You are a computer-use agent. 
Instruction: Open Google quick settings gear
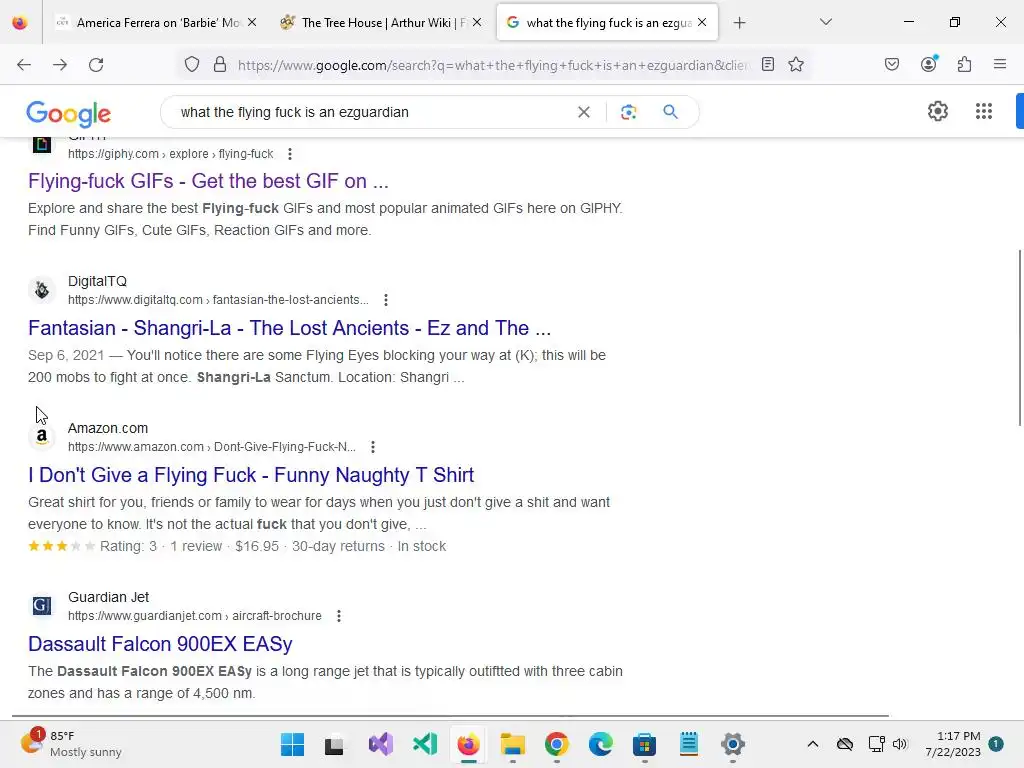coord(938,112)
